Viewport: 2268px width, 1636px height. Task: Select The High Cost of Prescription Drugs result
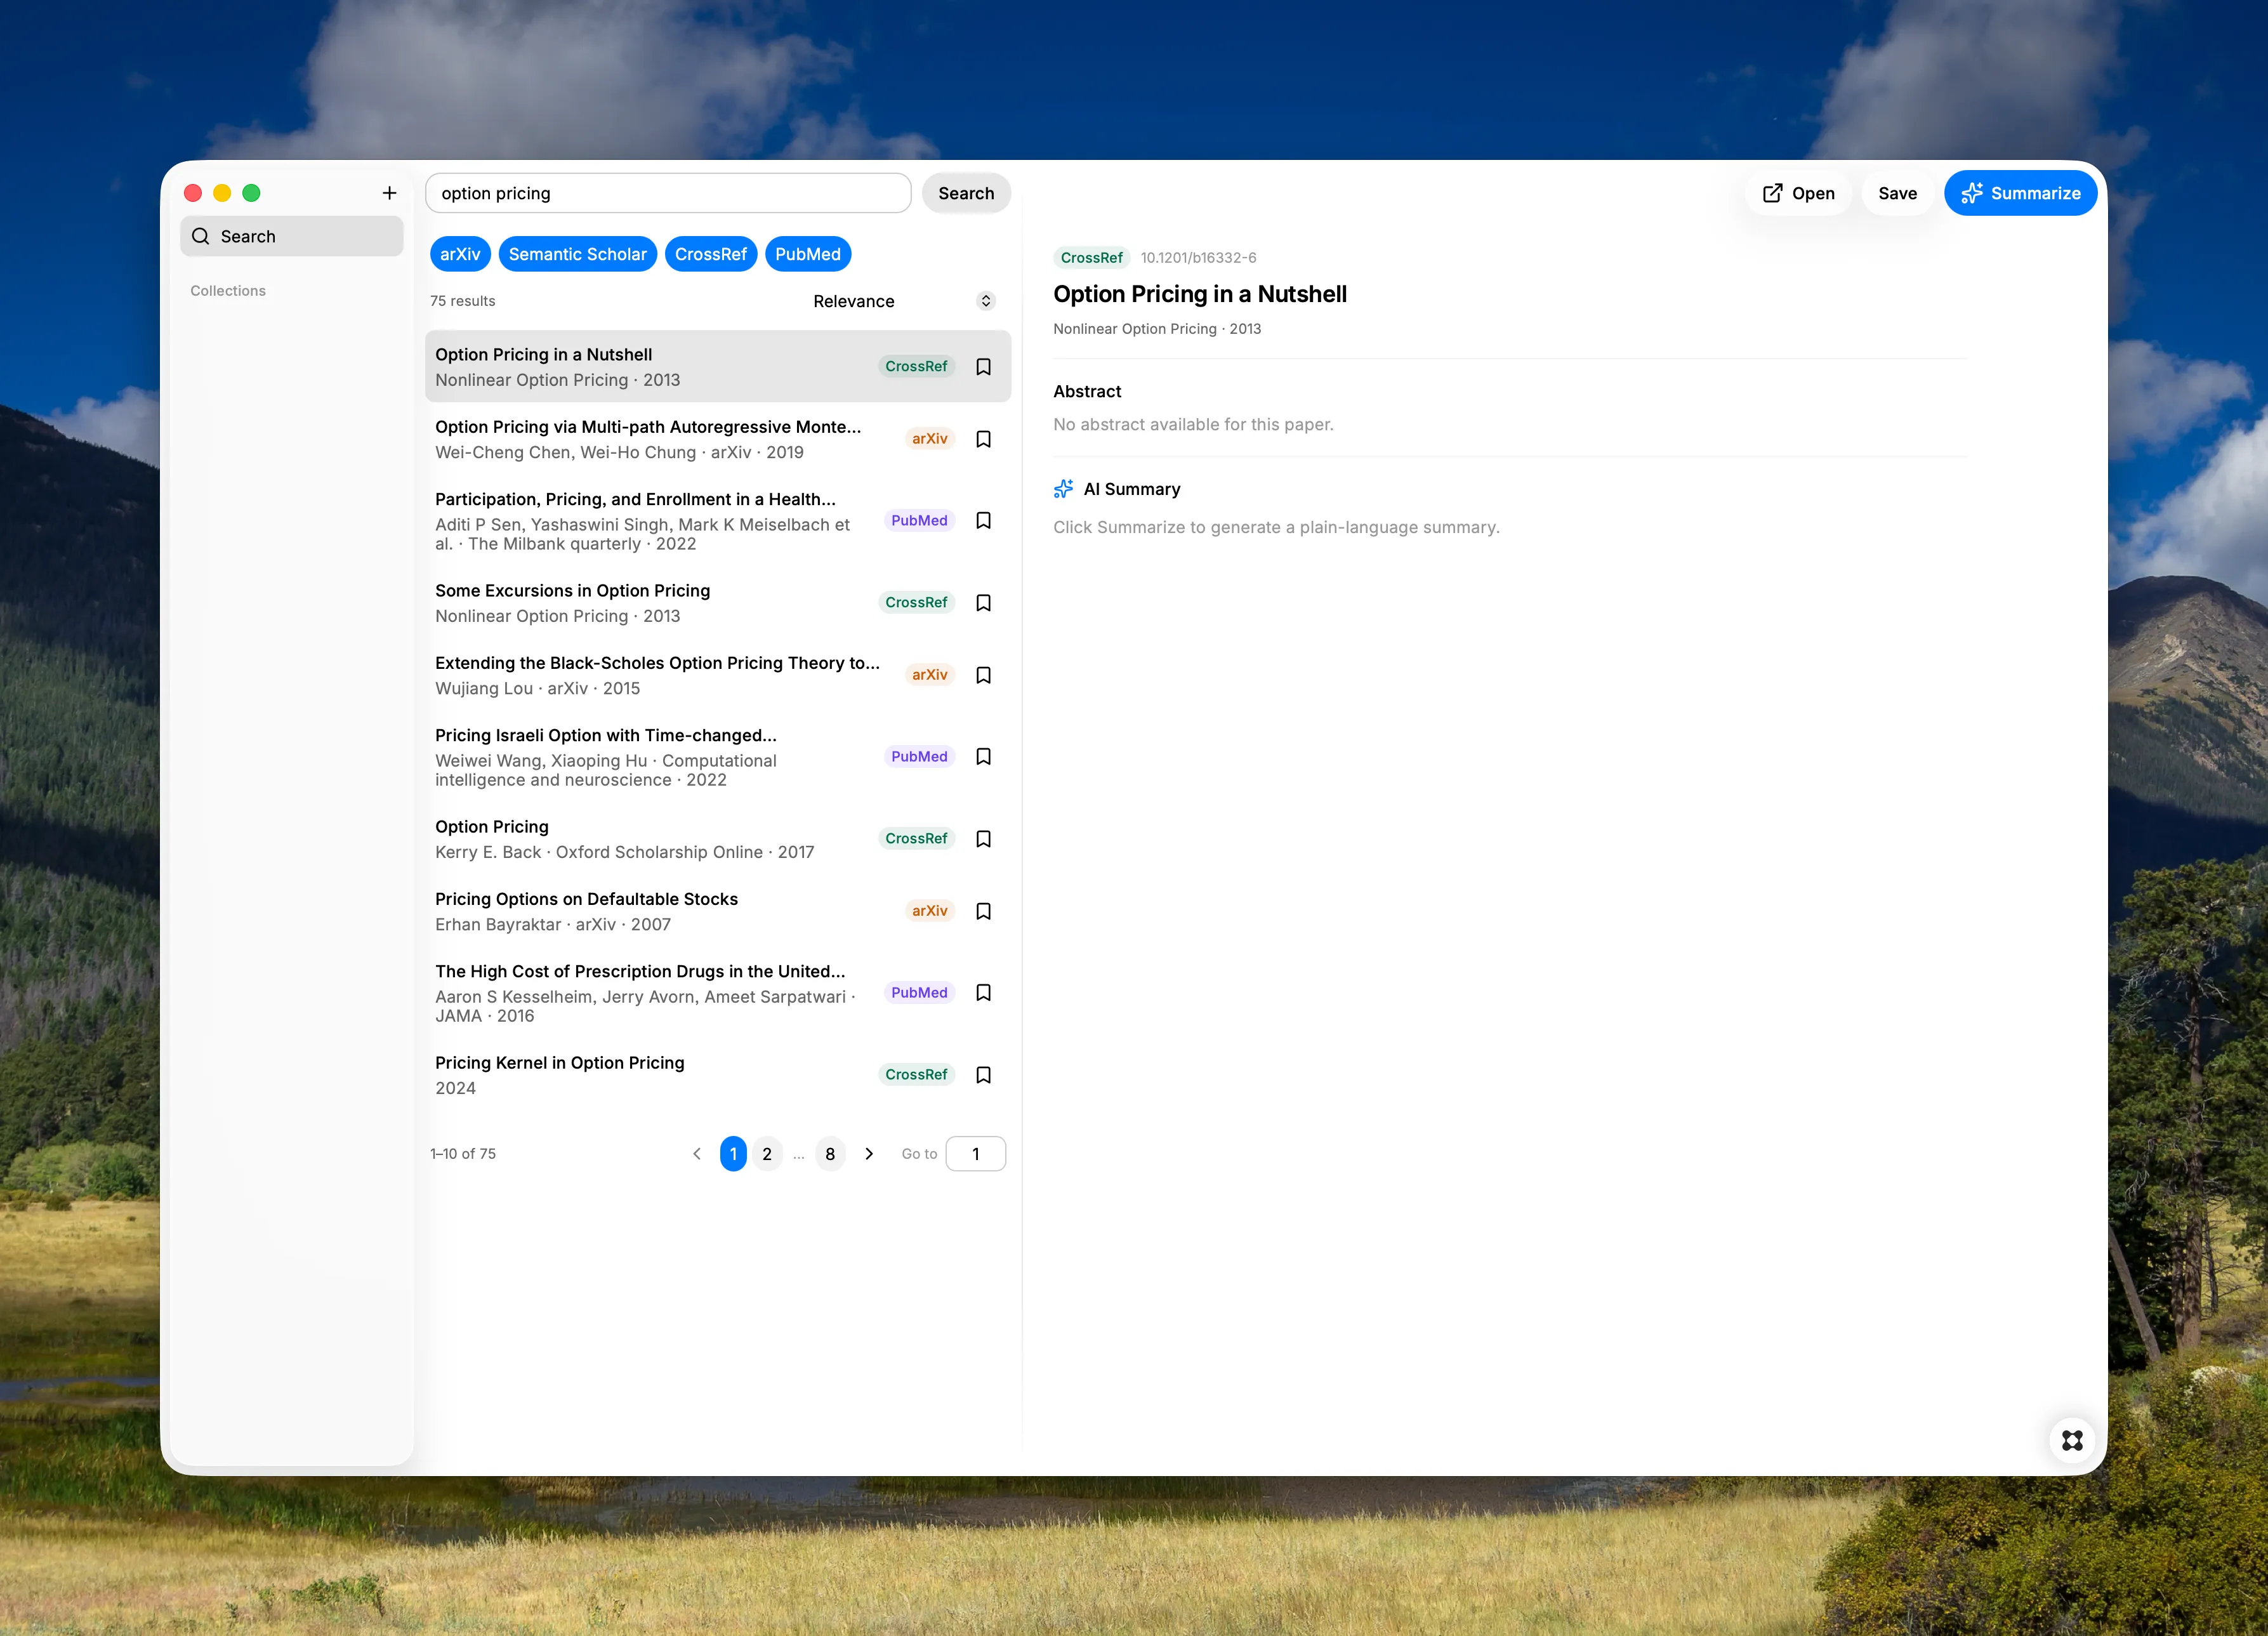click(718, 993)
